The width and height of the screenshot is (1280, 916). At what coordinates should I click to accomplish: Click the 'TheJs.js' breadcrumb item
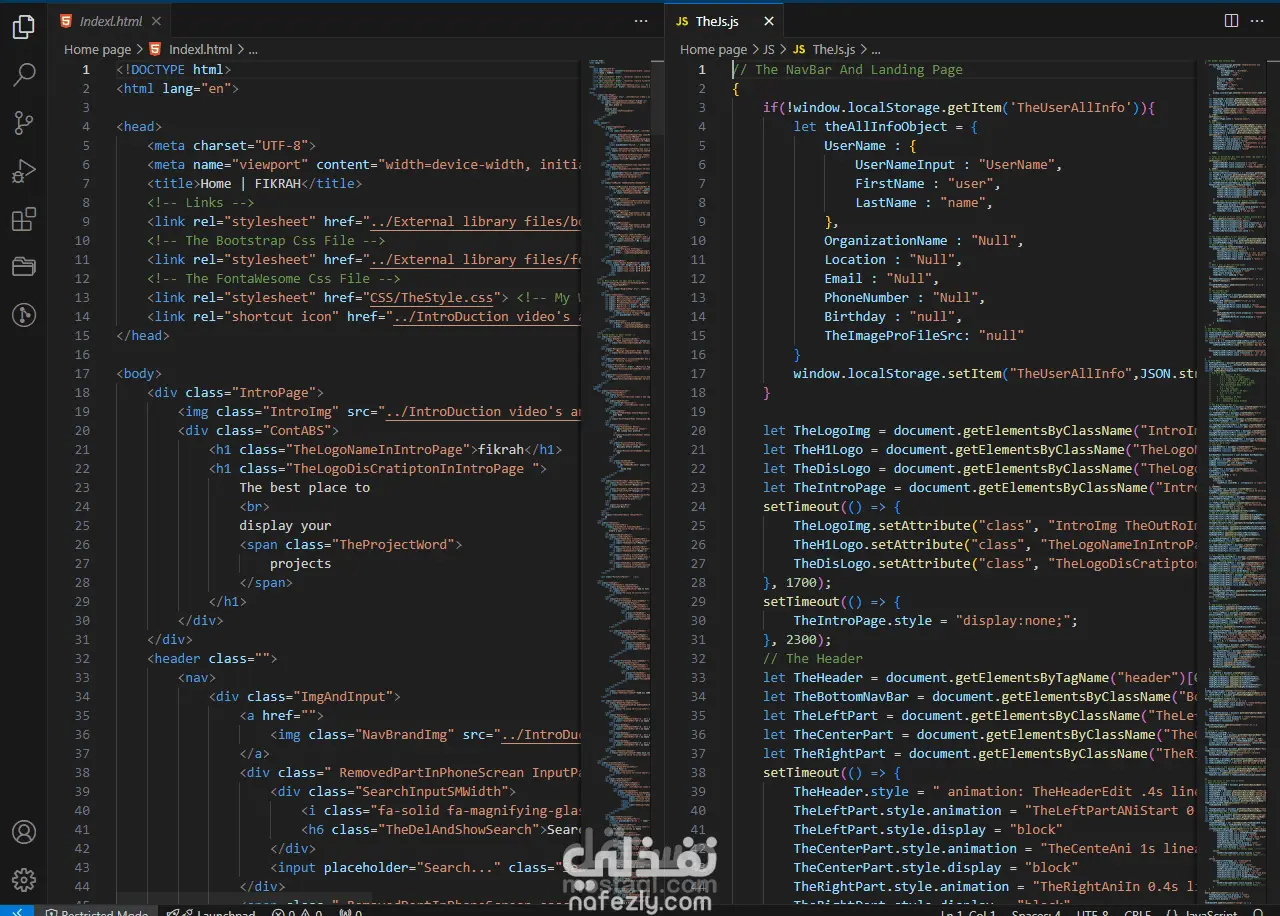tap(834, 49)
